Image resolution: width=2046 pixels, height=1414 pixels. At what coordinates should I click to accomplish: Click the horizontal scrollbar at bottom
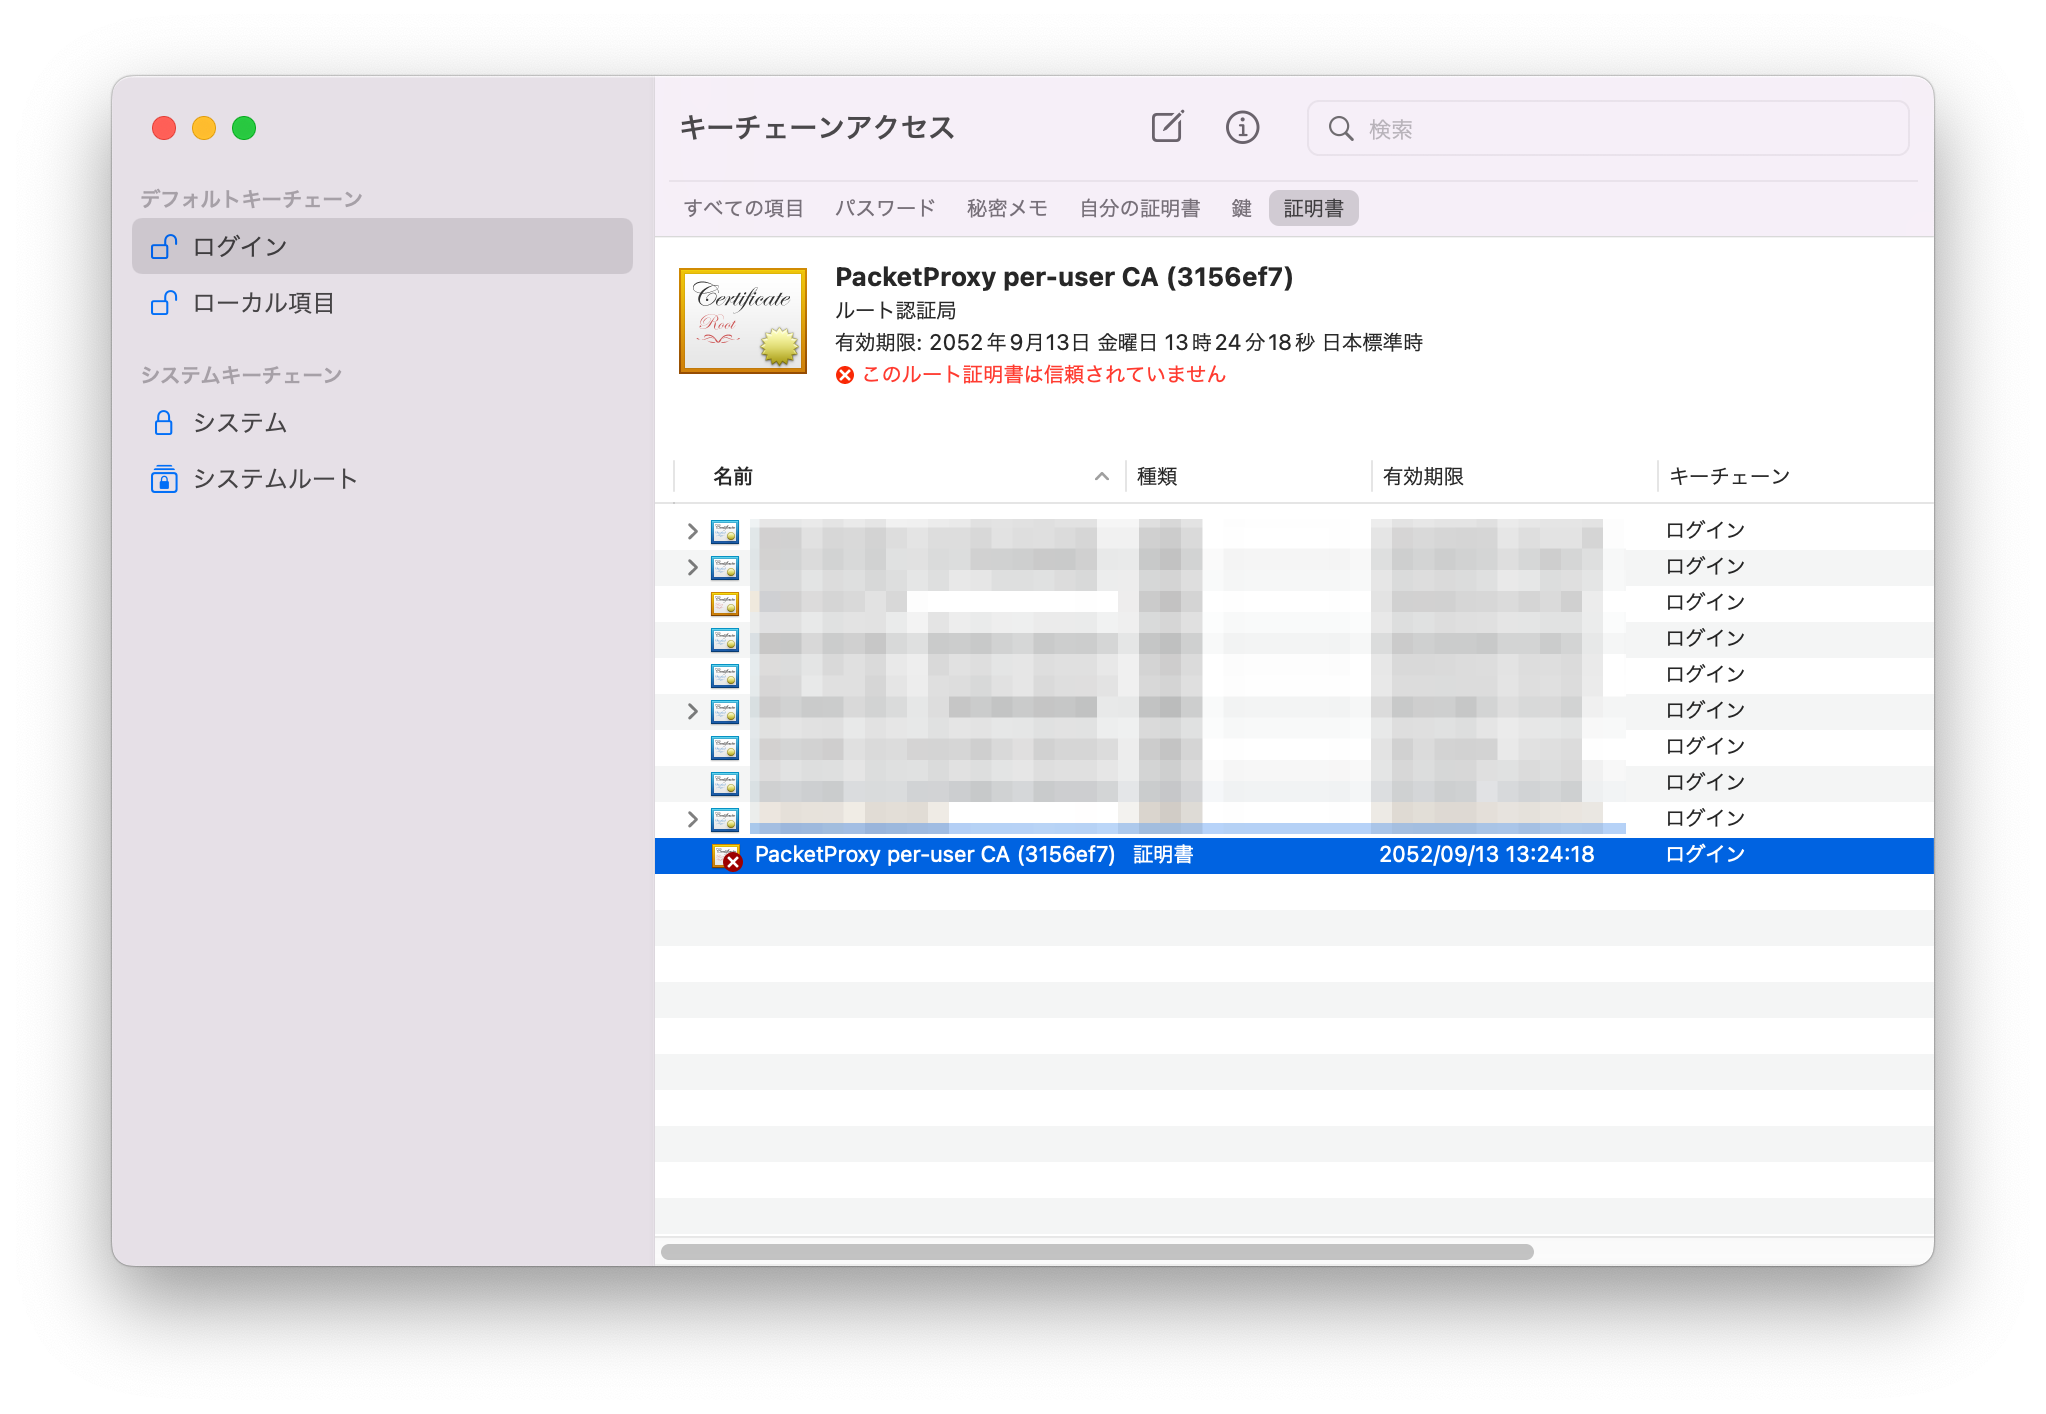1097,1252
